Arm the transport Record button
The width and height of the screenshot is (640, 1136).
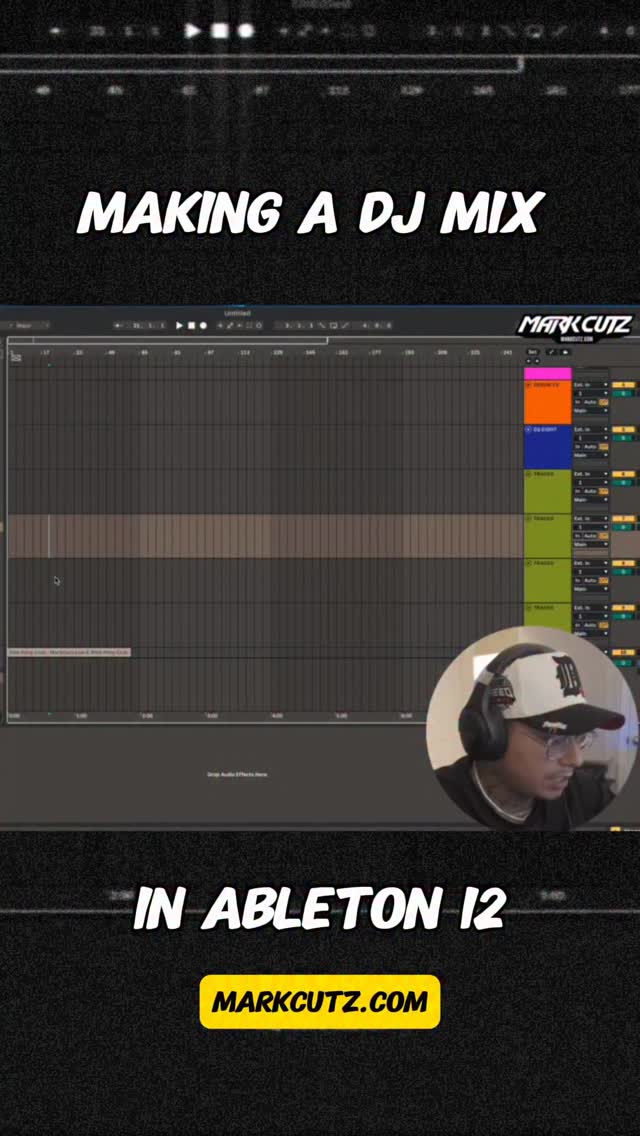[203, 326]
